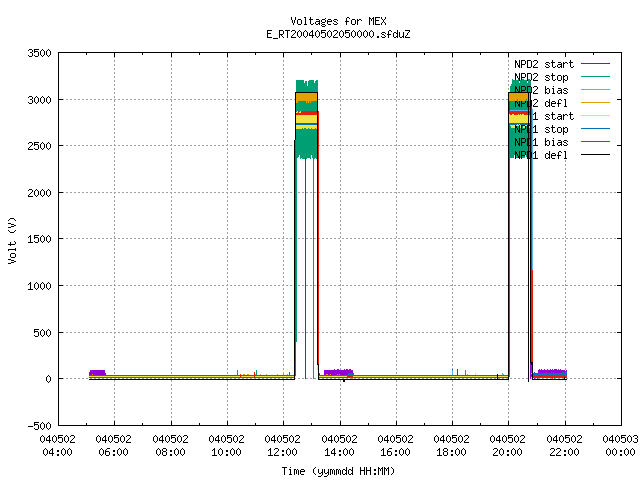Click the purple noise band near 21:30
640x480 pixels.
click(552, 371)
